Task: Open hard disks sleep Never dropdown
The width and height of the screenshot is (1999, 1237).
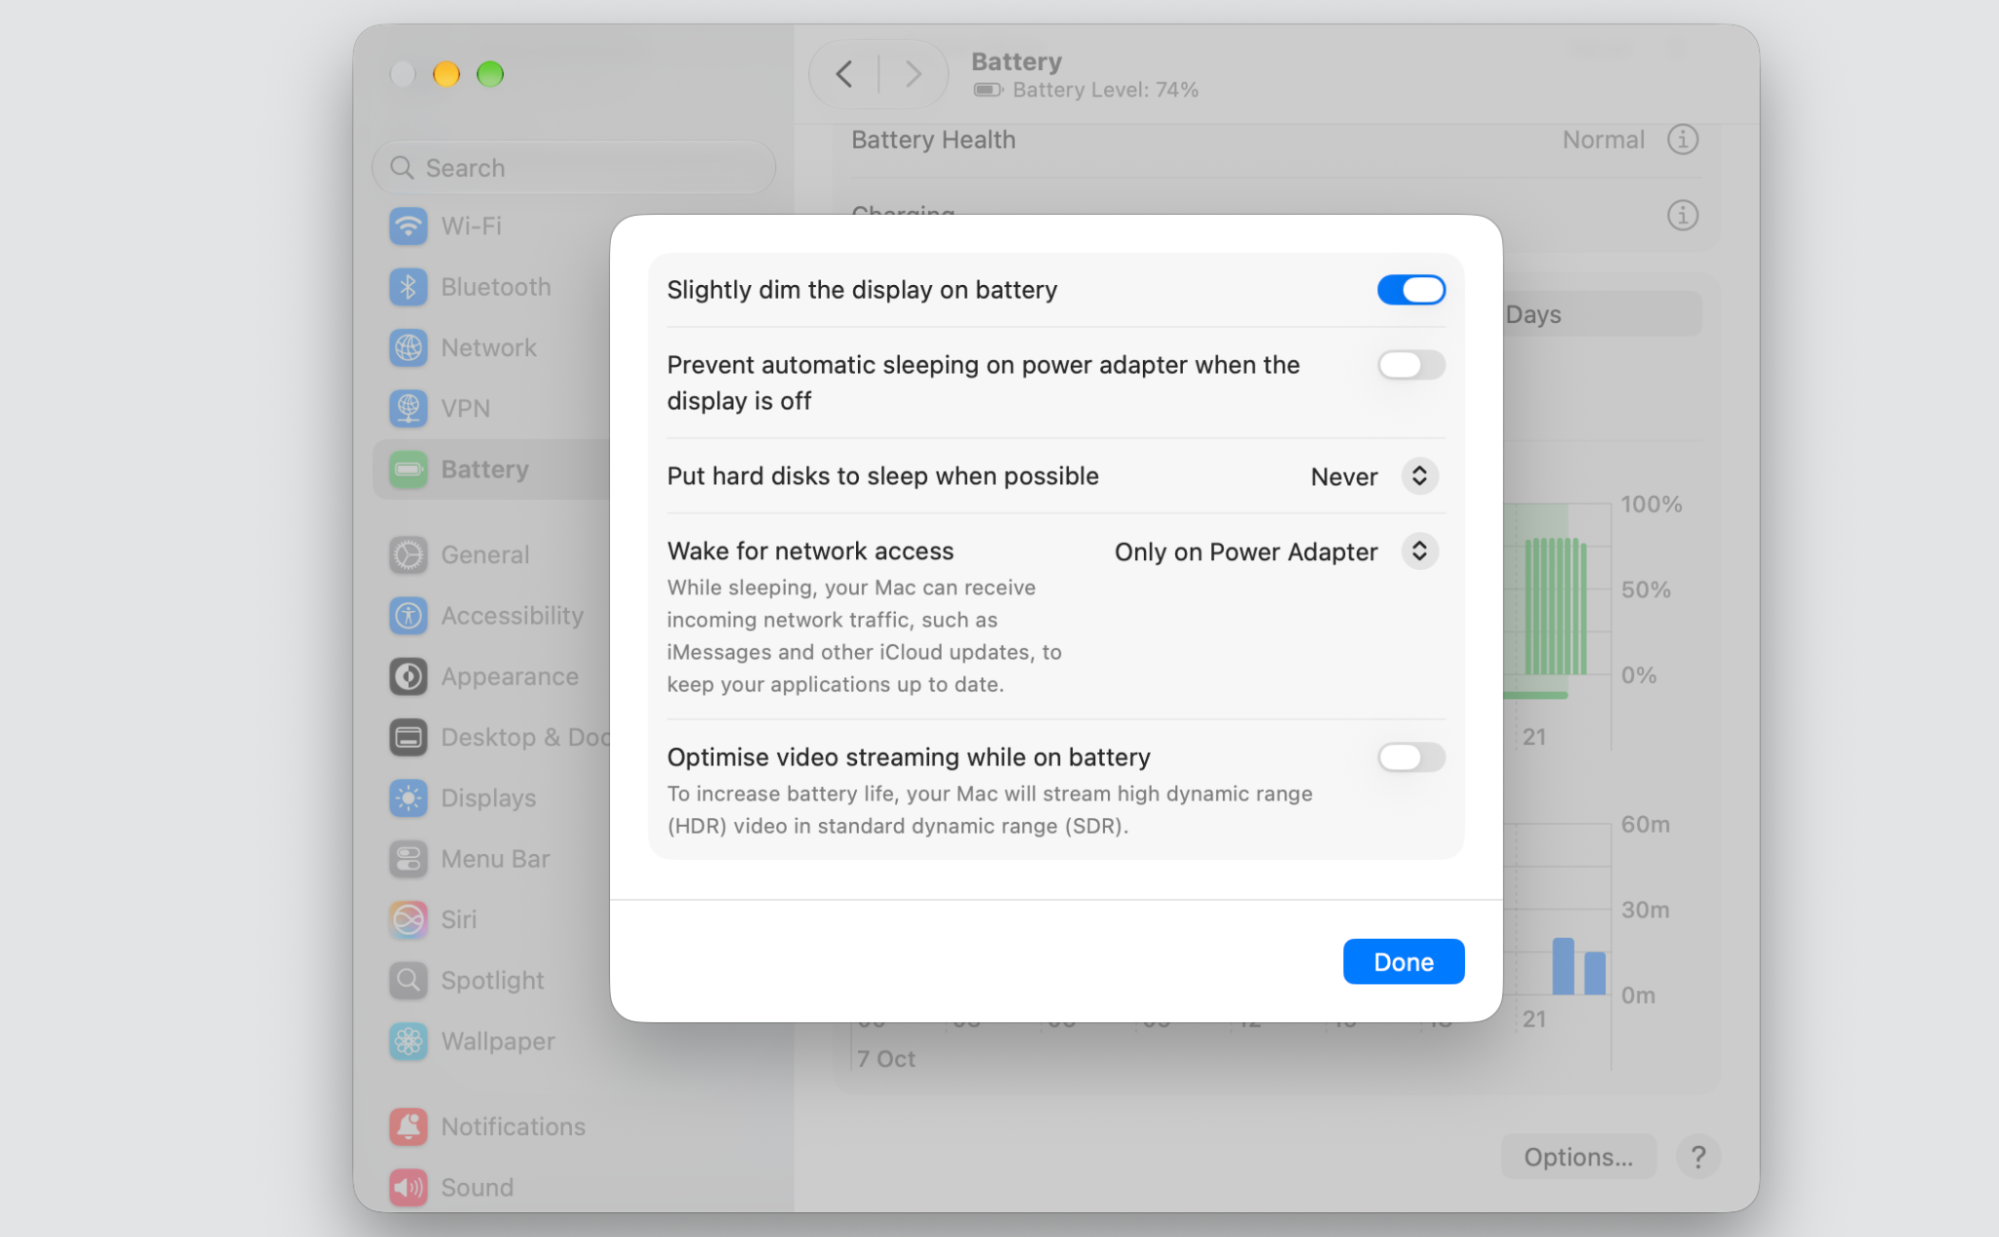Action: tap(1419, 476)
